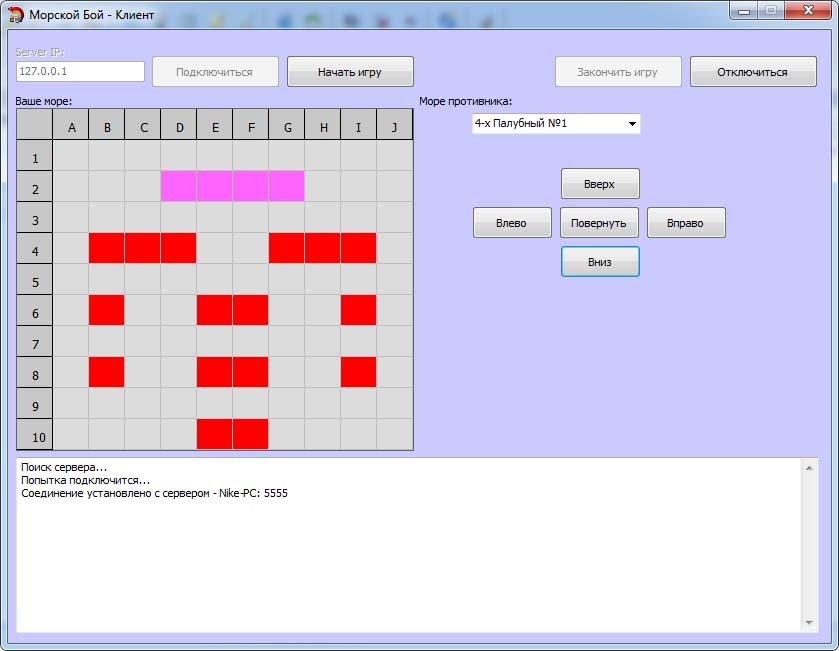Click the Начать игру button

point(350,72)
